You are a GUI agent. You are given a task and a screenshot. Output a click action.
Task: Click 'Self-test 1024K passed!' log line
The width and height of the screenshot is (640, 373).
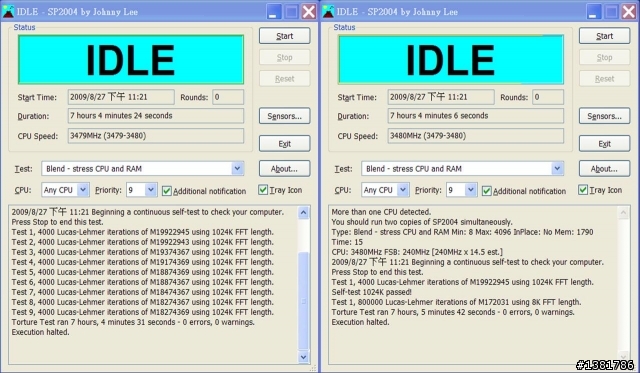[371, 292]
